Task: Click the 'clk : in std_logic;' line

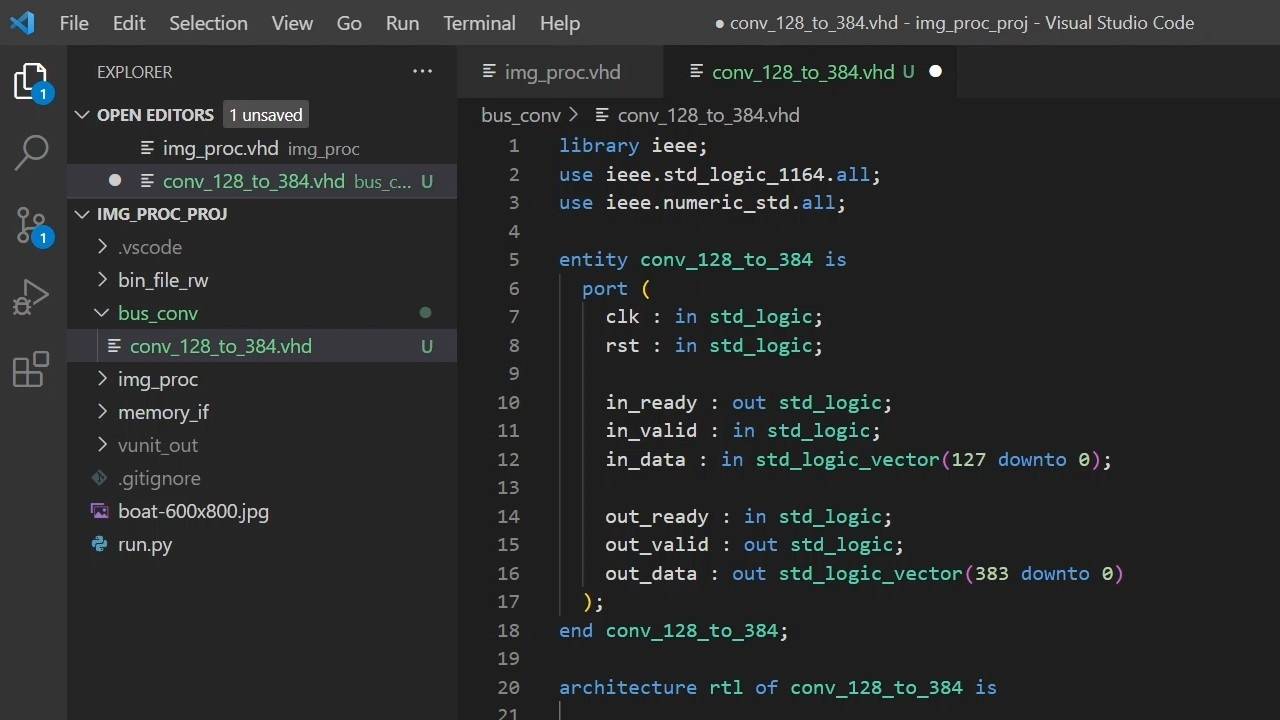Action: tap(714, 317)
